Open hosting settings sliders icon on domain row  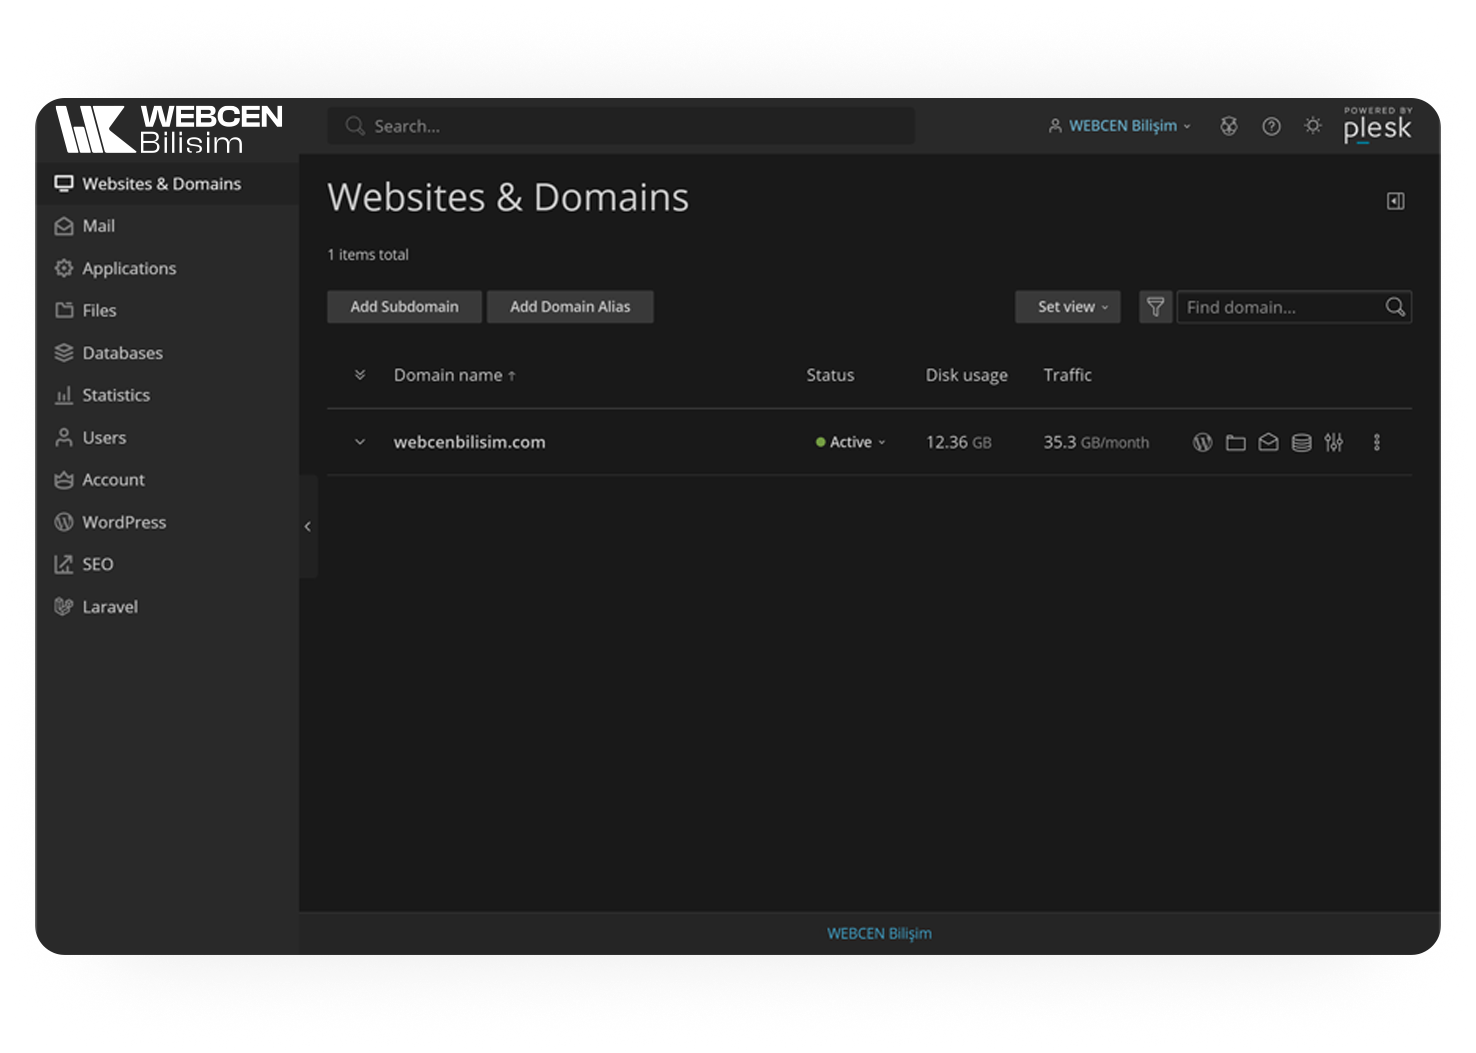[x=1334, y=441]
